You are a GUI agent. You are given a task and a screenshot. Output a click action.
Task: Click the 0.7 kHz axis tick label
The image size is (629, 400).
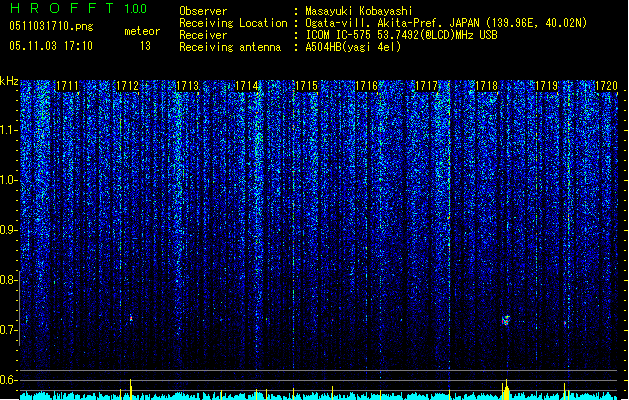pos(8,330)
